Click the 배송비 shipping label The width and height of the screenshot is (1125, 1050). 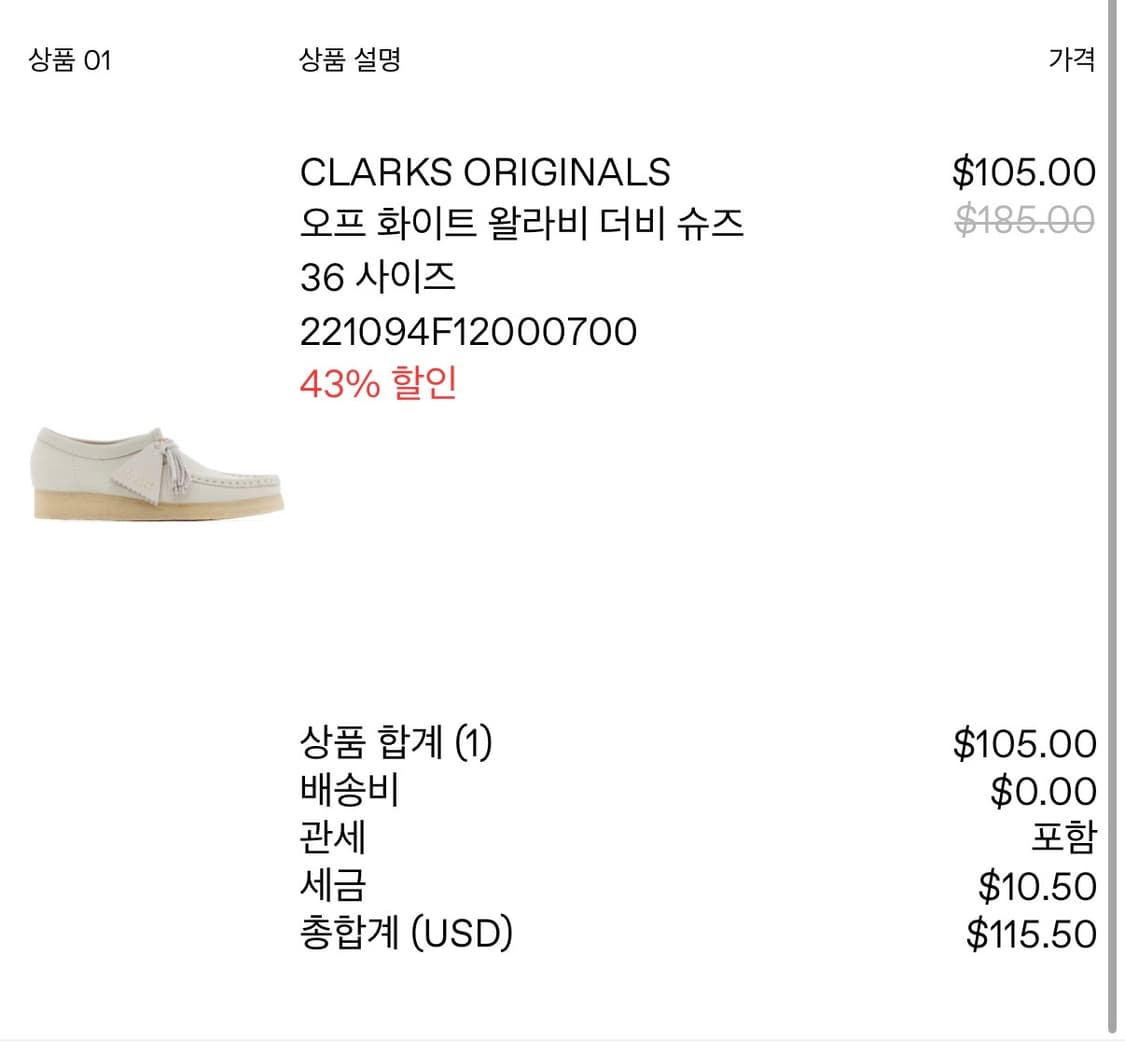pos(349,790)
